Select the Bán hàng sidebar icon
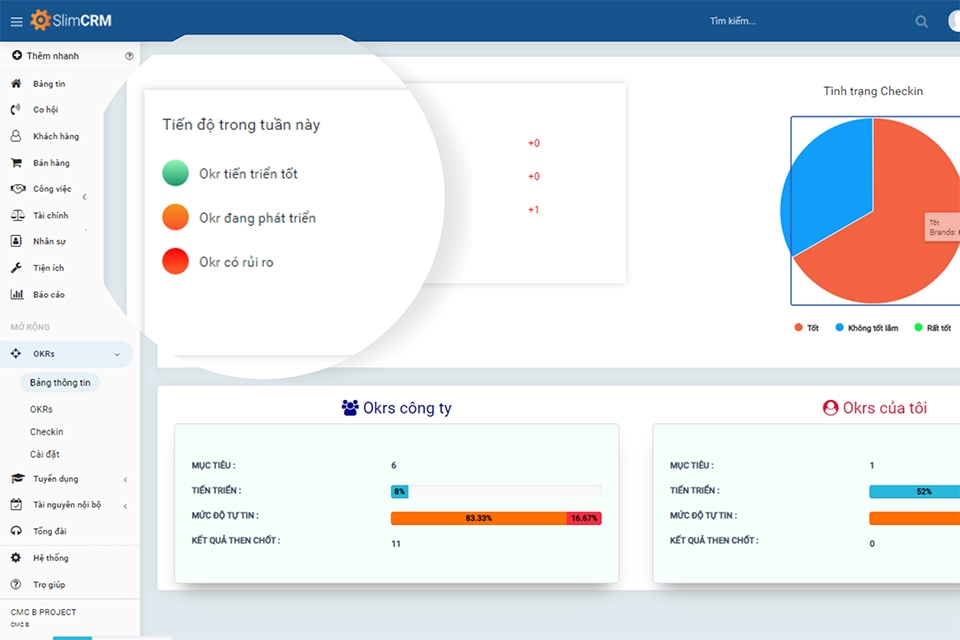The height and width of the screenshot is (640, 960). [x=16, y=162]
